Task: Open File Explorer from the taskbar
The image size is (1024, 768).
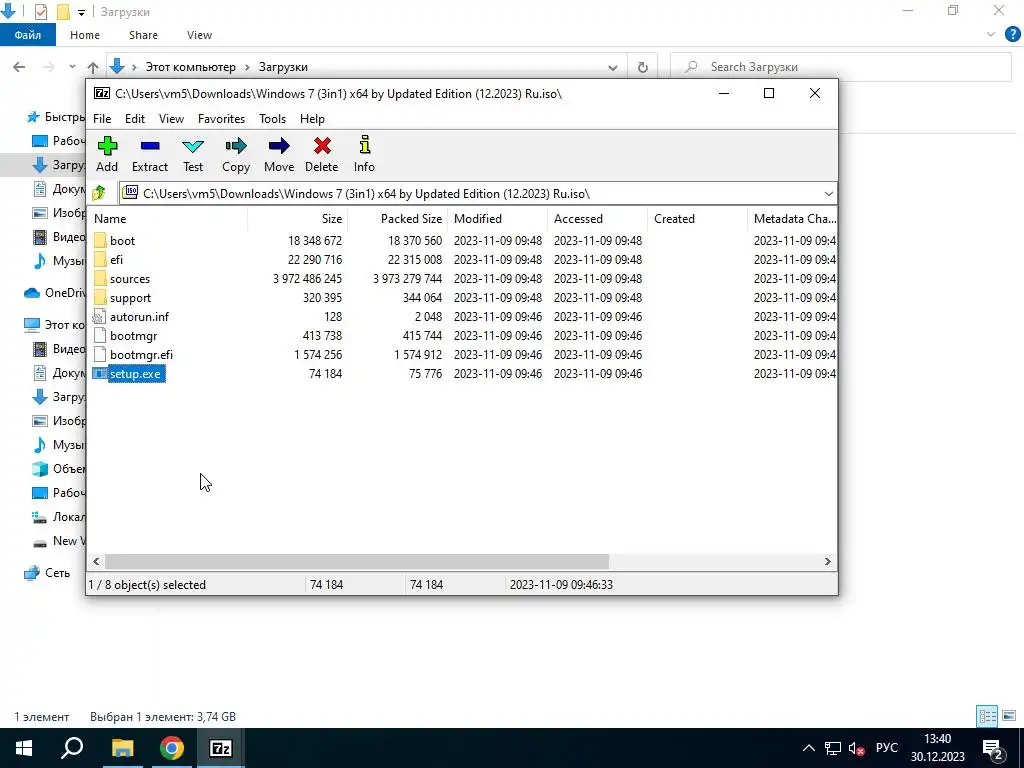Action: pos(122,748)
